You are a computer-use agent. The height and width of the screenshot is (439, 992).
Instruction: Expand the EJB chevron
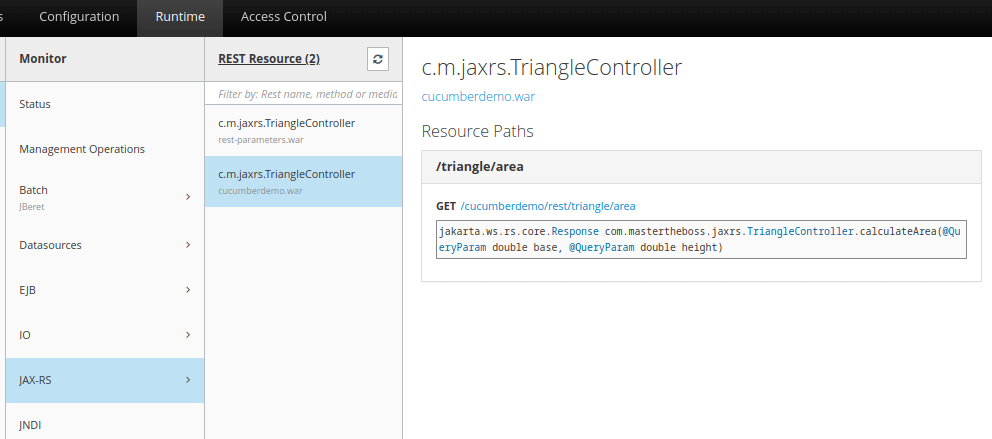click(x=188, y=290)
